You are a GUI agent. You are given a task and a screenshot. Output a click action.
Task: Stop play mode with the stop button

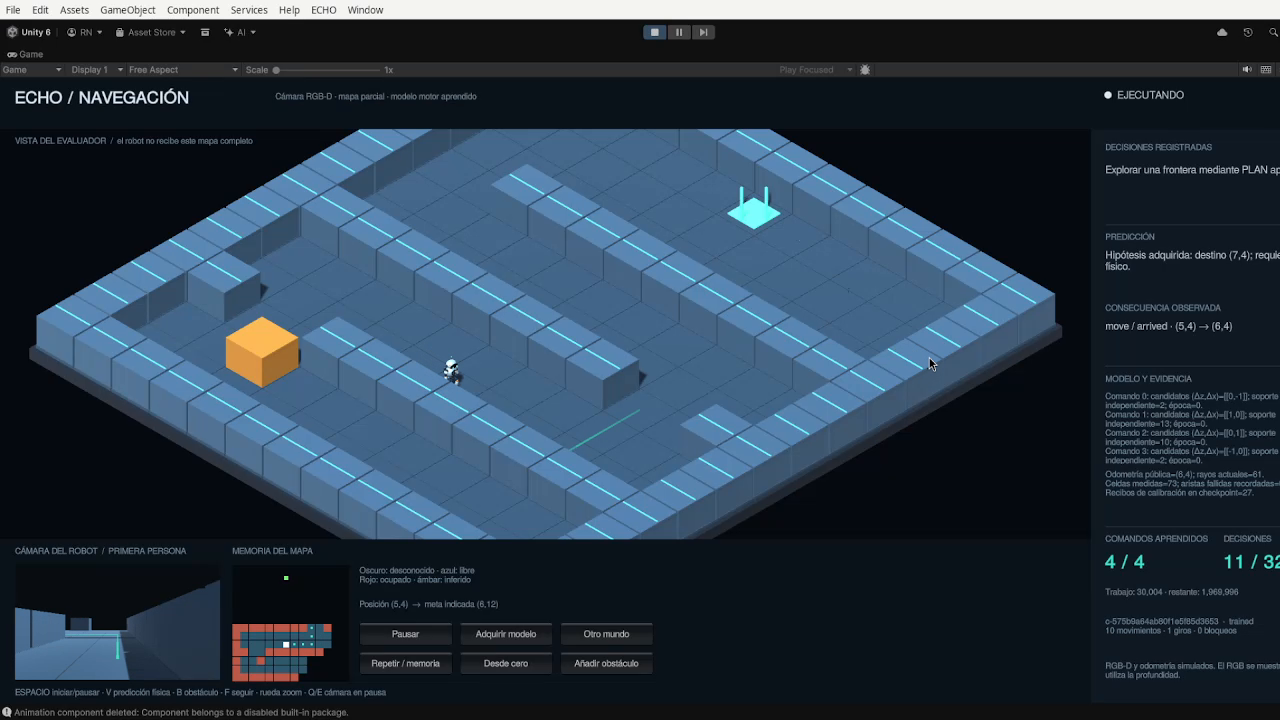coord(655,32)
